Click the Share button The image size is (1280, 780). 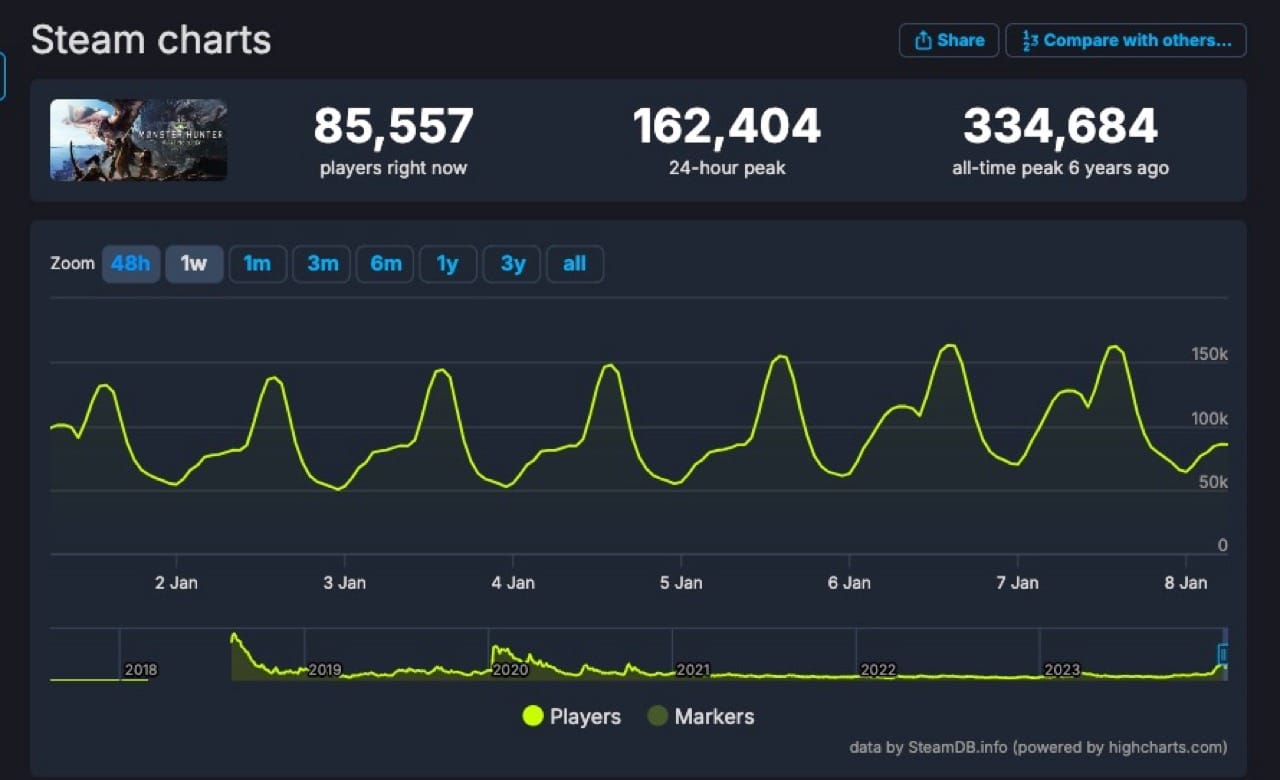[949, 40]
